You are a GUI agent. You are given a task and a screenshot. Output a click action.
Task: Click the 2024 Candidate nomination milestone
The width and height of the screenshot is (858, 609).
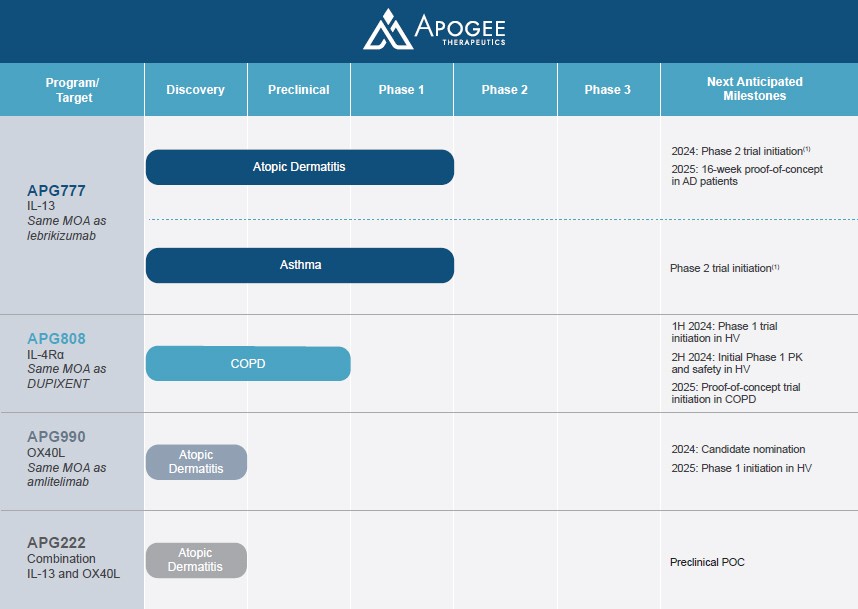pos(738,450)
